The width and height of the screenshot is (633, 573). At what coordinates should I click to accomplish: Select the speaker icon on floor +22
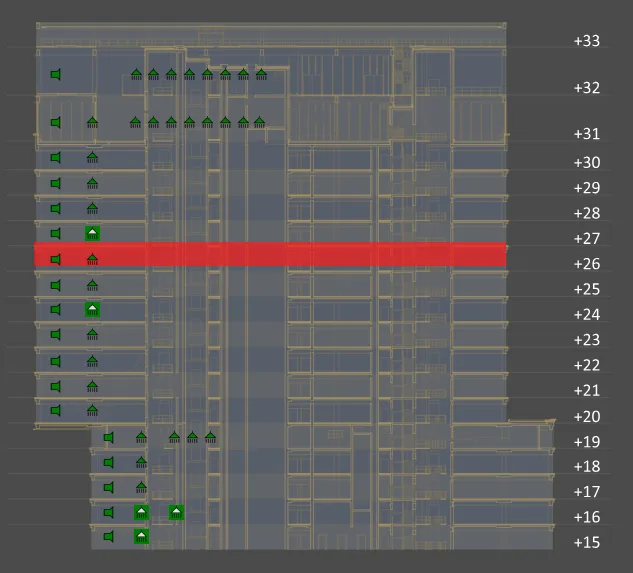coord(56,361)
